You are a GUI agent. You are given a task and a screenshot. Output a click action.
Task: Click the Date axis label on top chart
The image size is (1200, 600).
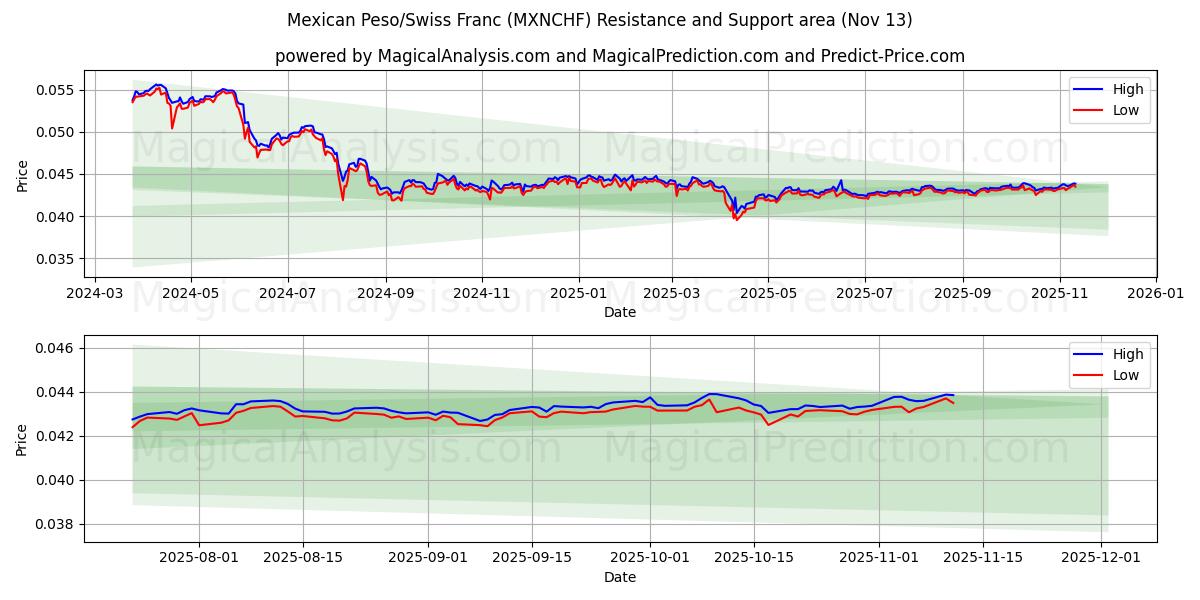(x=620, y=312)
